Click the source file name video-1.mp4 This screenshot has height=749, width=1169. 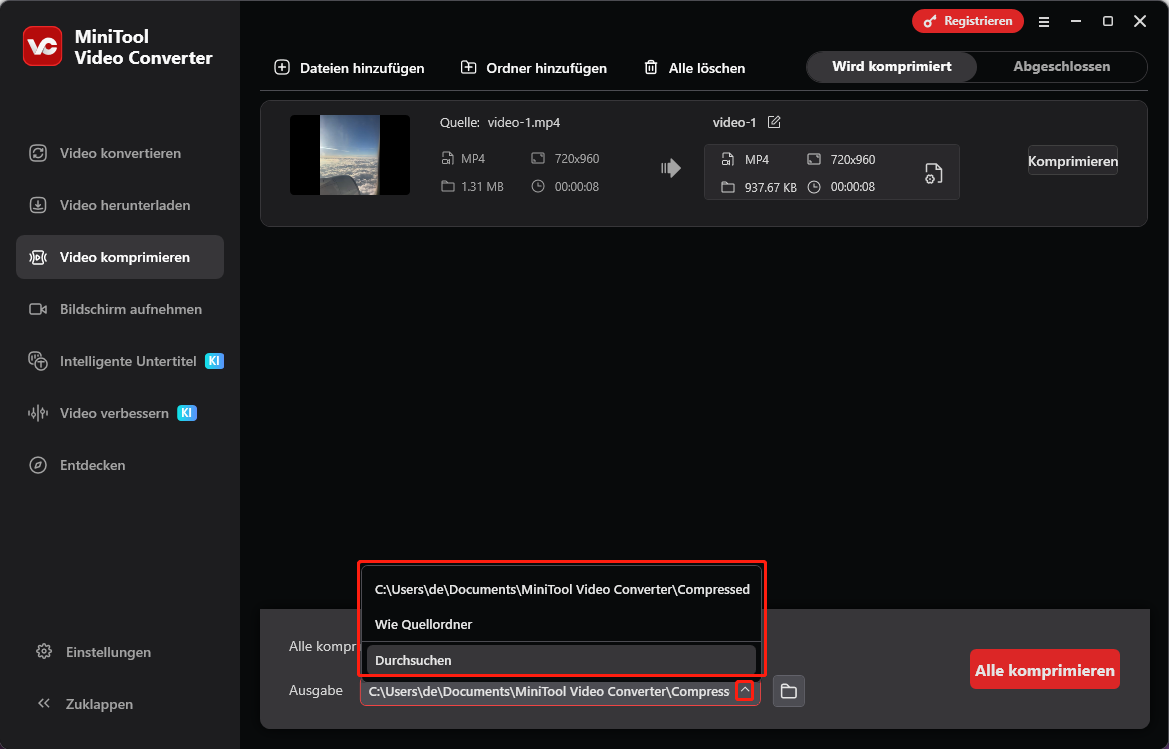click(523, 122)
